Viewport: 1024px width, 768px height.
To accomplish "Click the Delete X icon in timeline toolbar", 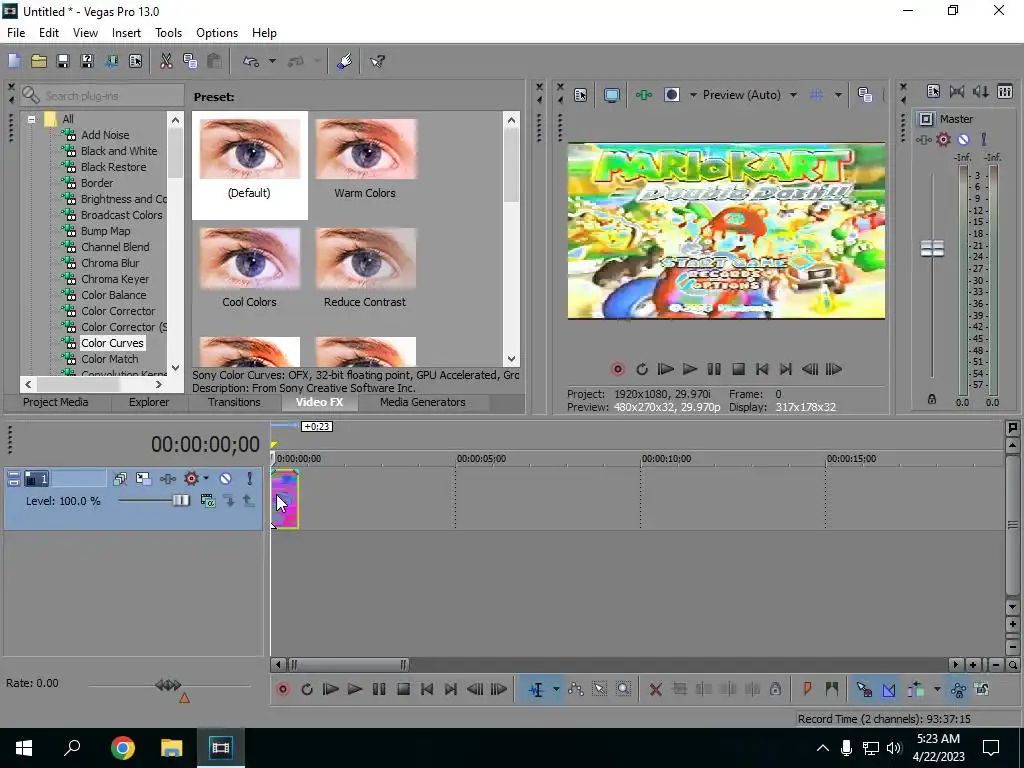I will [x=656, y=689].
